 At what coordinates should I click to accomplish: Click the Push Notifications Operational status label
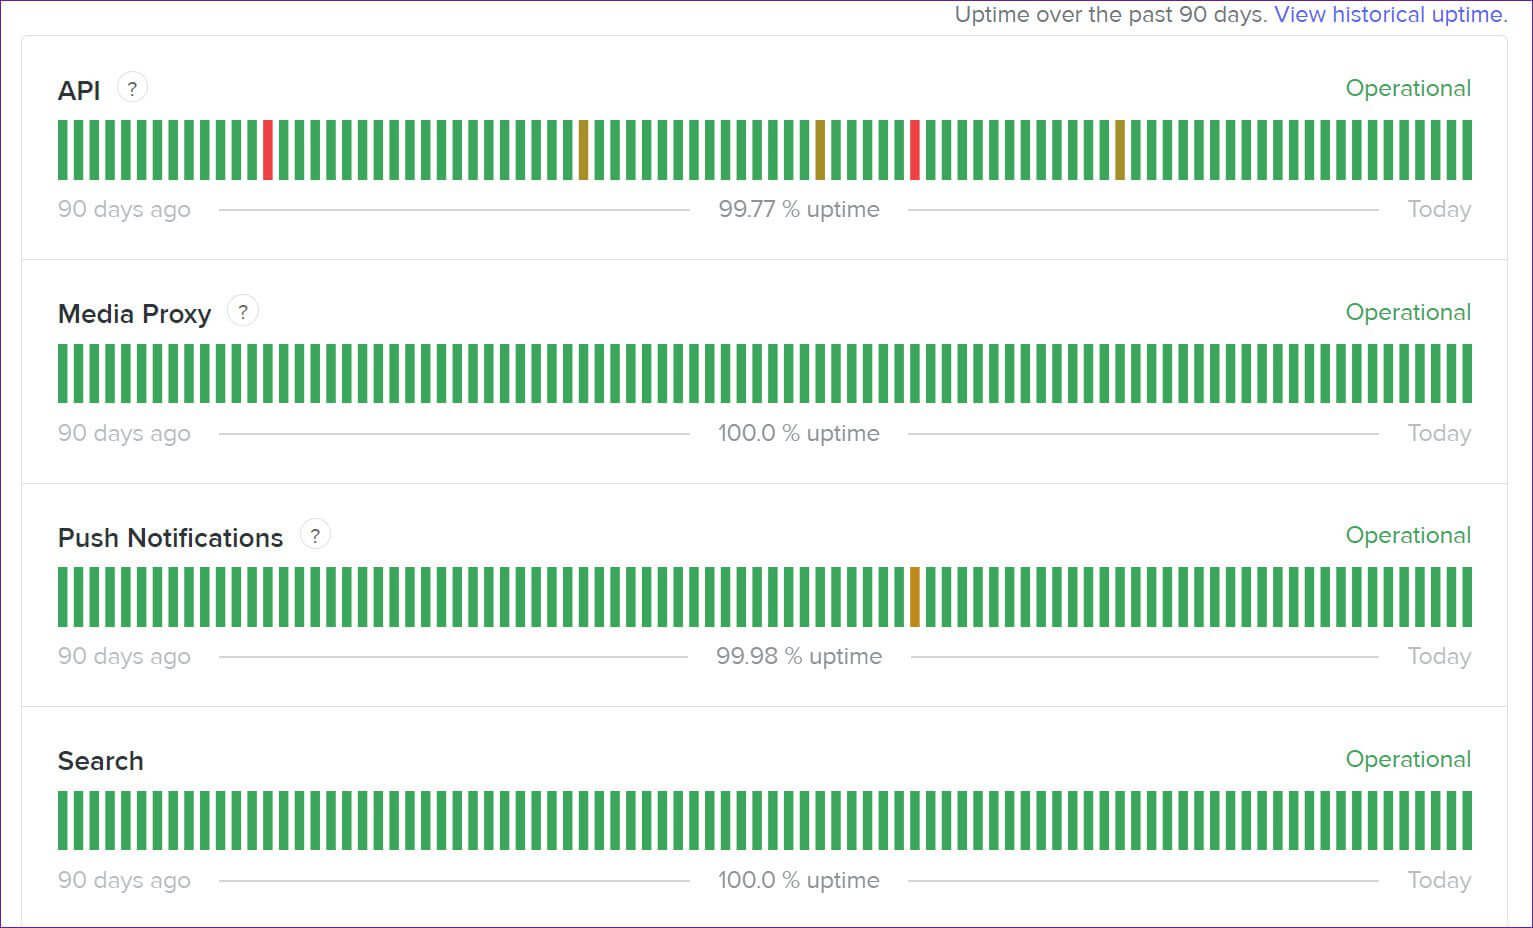click(1408, 535)
